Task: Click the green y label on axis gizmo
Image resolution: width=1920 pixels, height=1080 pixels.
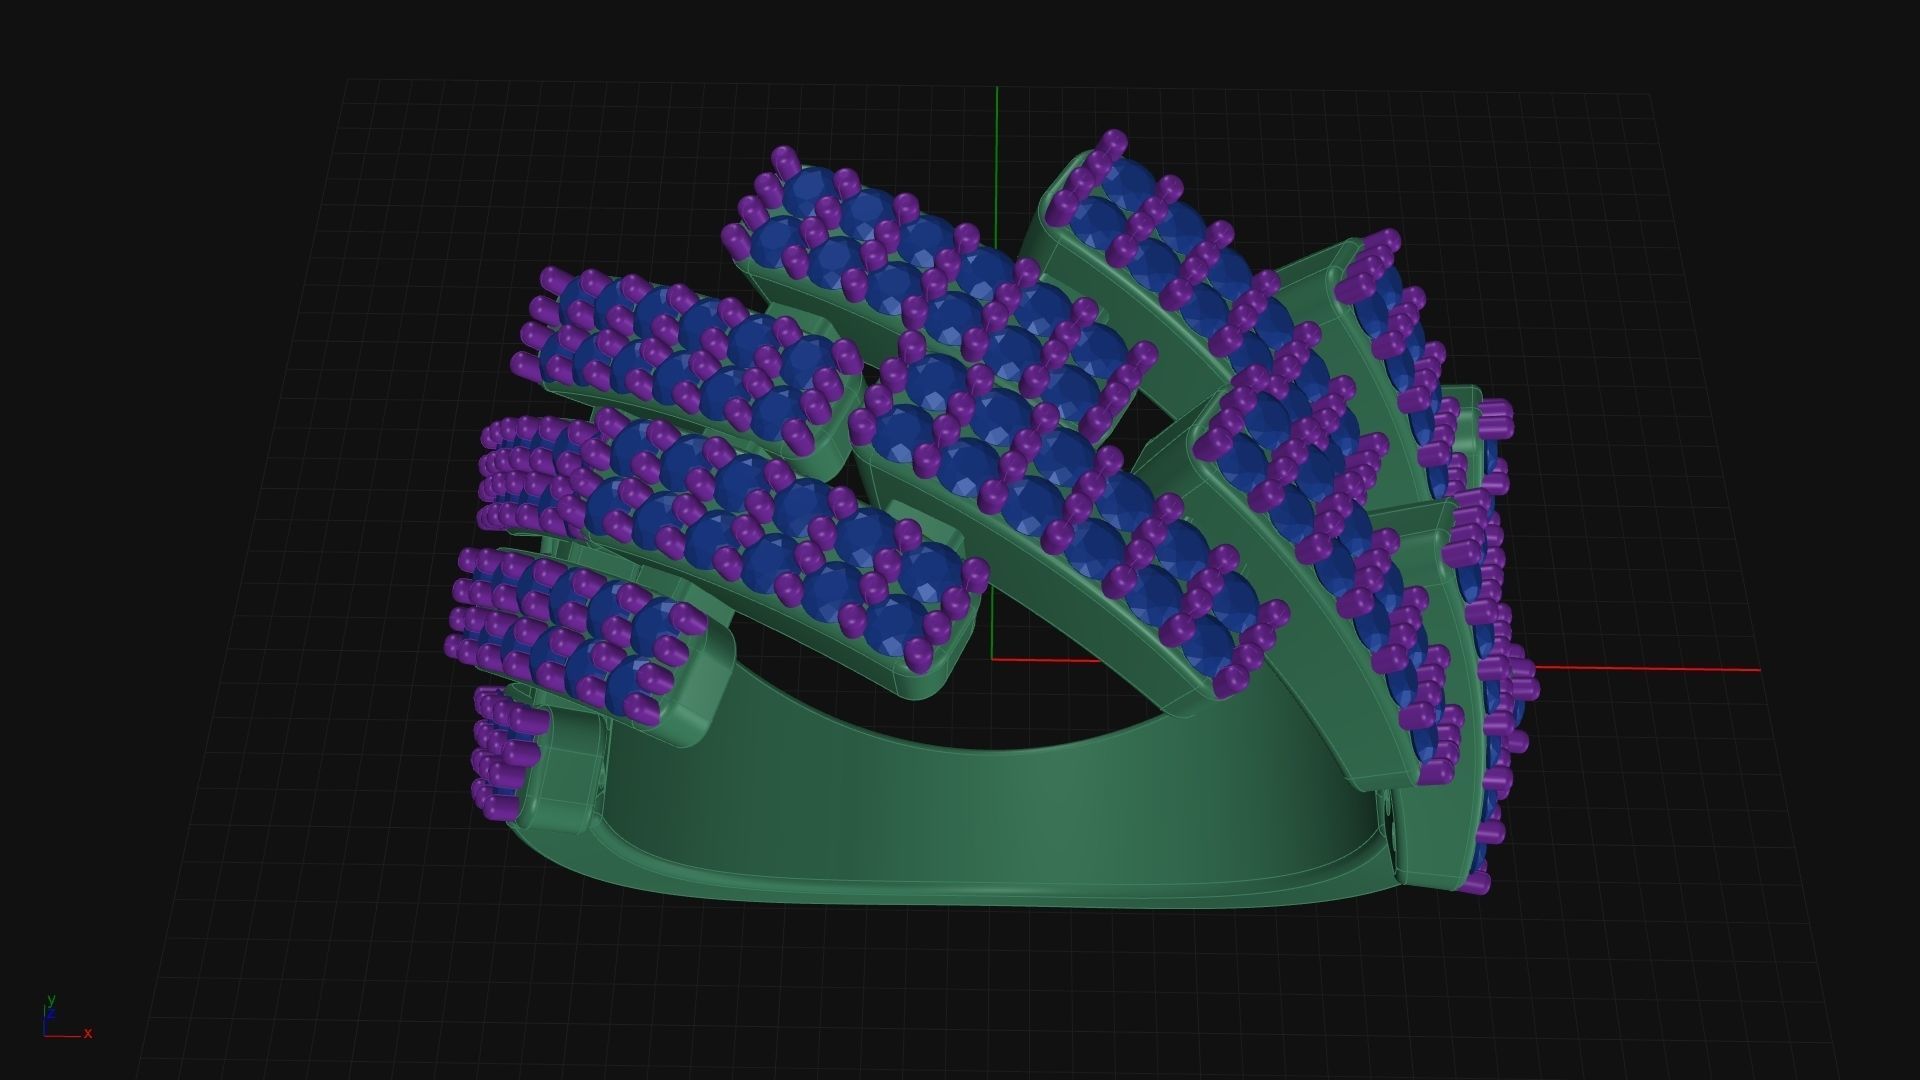Action: click(51, 1000)
